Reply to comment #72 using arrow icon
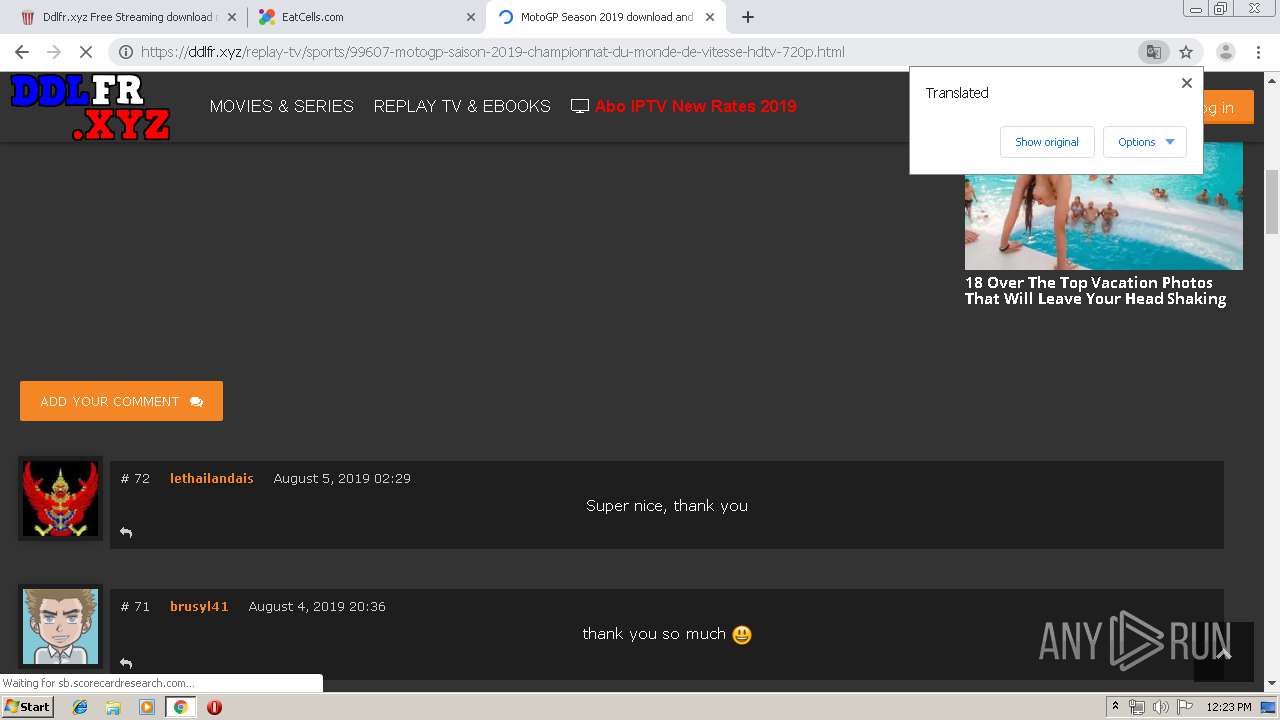The image size is (1280, 720). 126,532
